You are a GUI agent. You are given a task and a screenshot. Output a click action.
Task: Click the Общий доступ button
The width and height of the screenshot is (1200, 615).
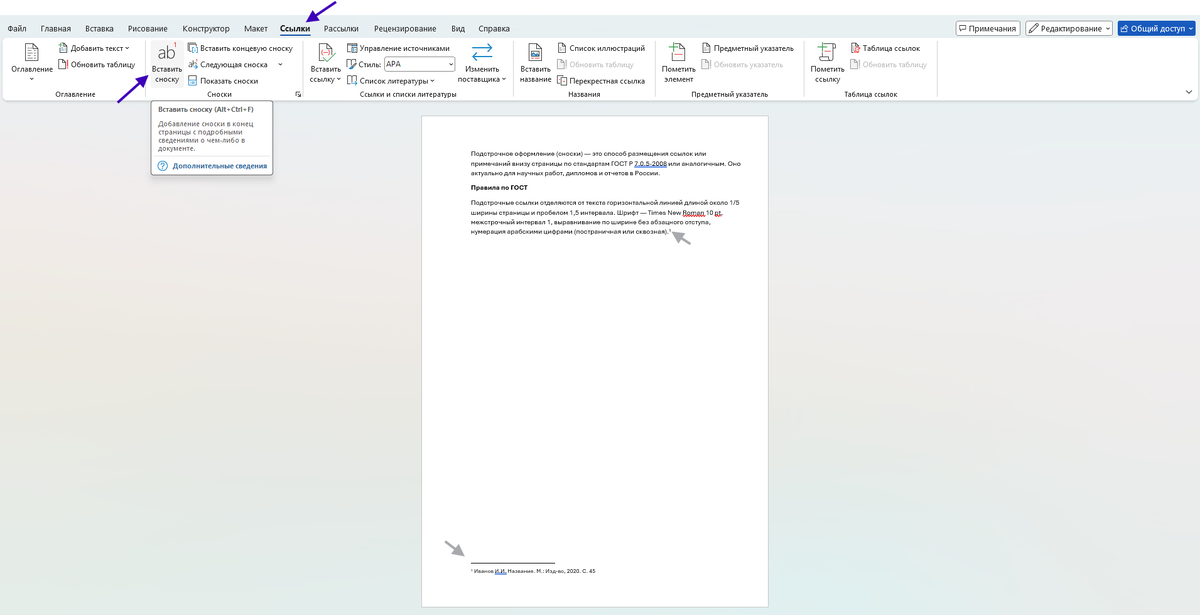pyautogui.click(x=1157, y=28)
